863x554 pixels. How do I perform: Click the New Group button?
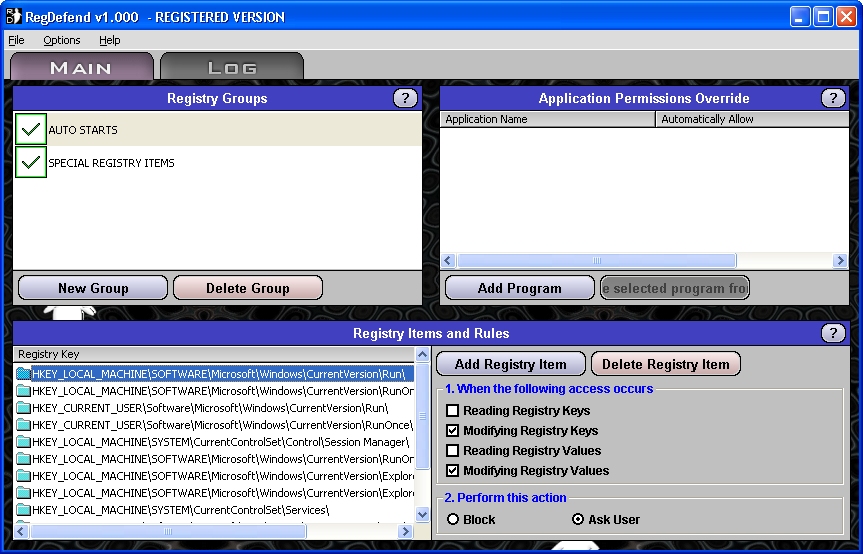[93, 288]
